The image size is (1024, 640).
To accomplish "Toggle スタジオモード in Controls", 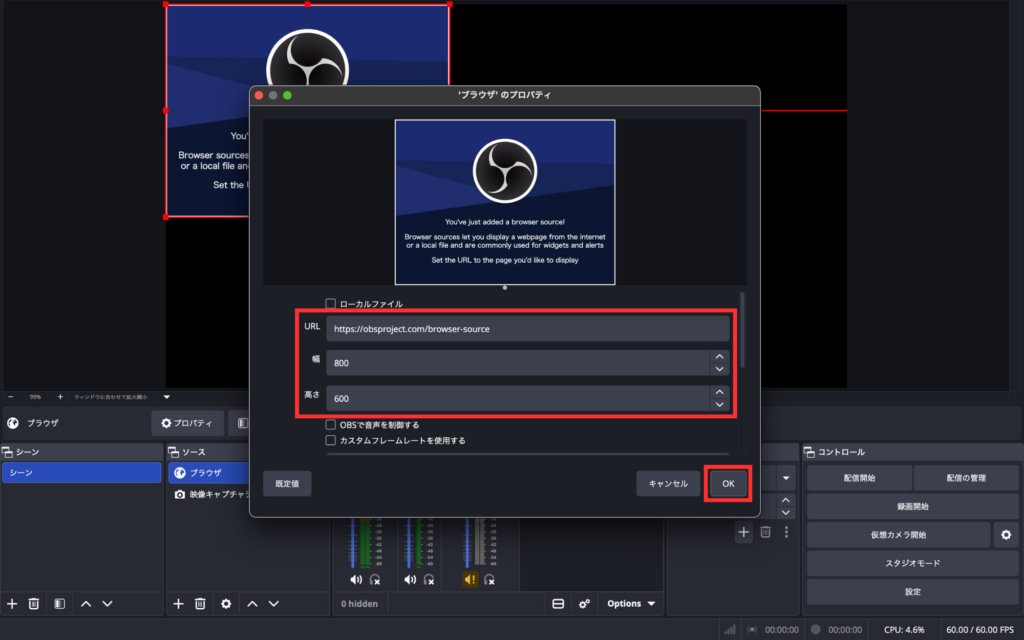I will click(912, 563).
